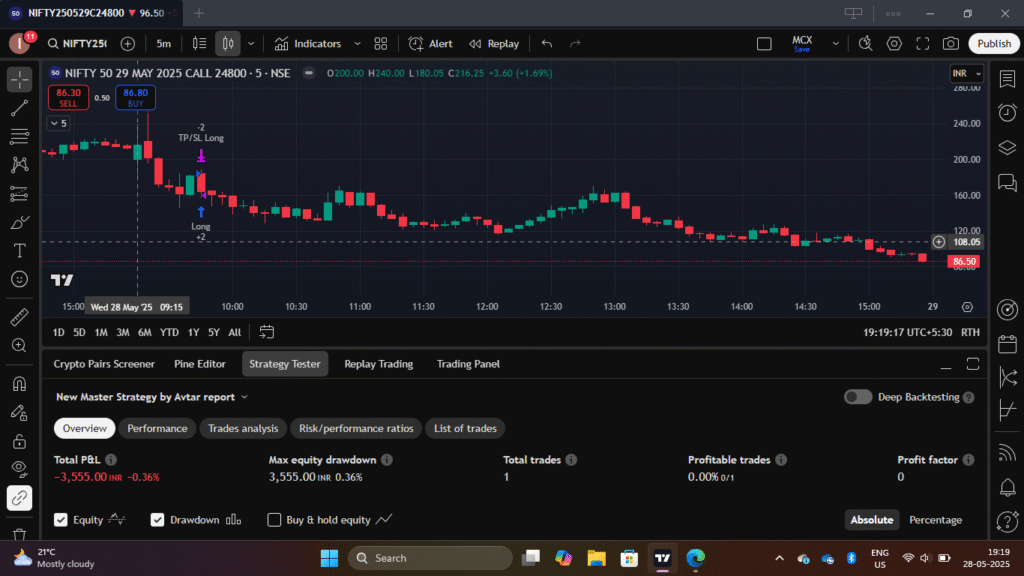Click the link drawings icon in left toolbar
Image resolution: width=1024 pixels, height=576 pixels.
tap(20, 498)
